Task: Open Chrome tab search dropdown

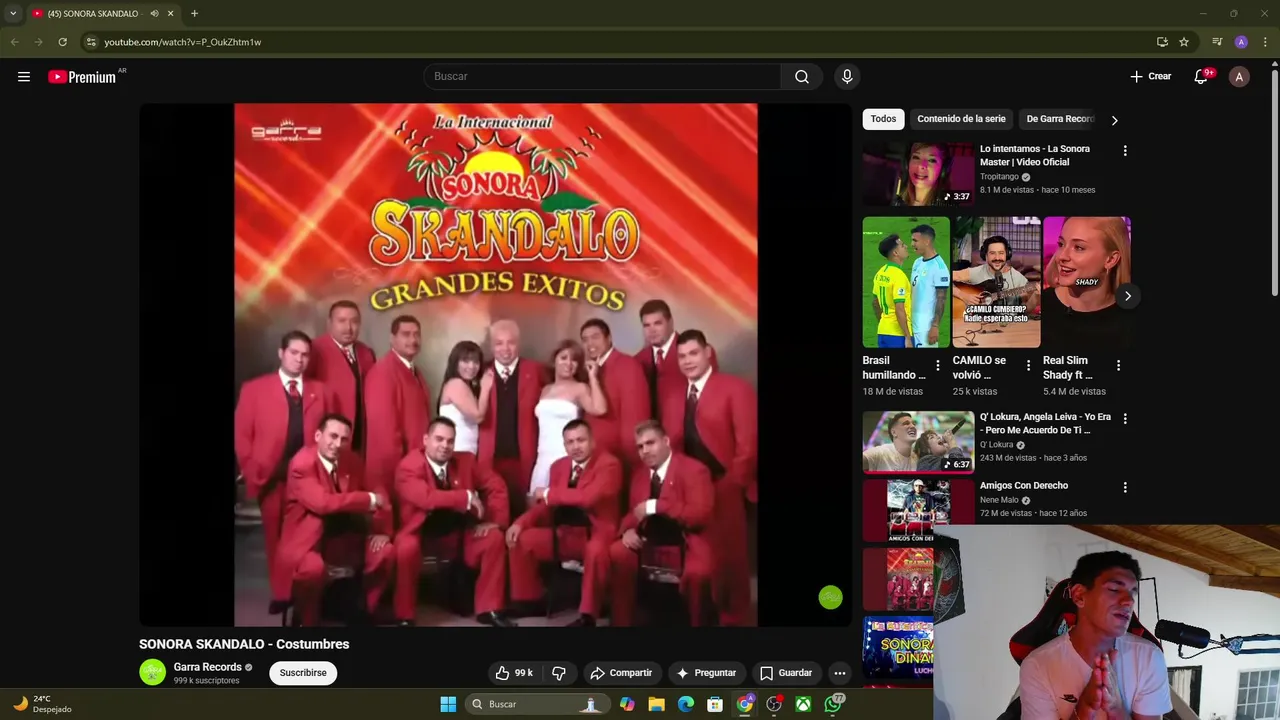Action: (x=13, y=14)
